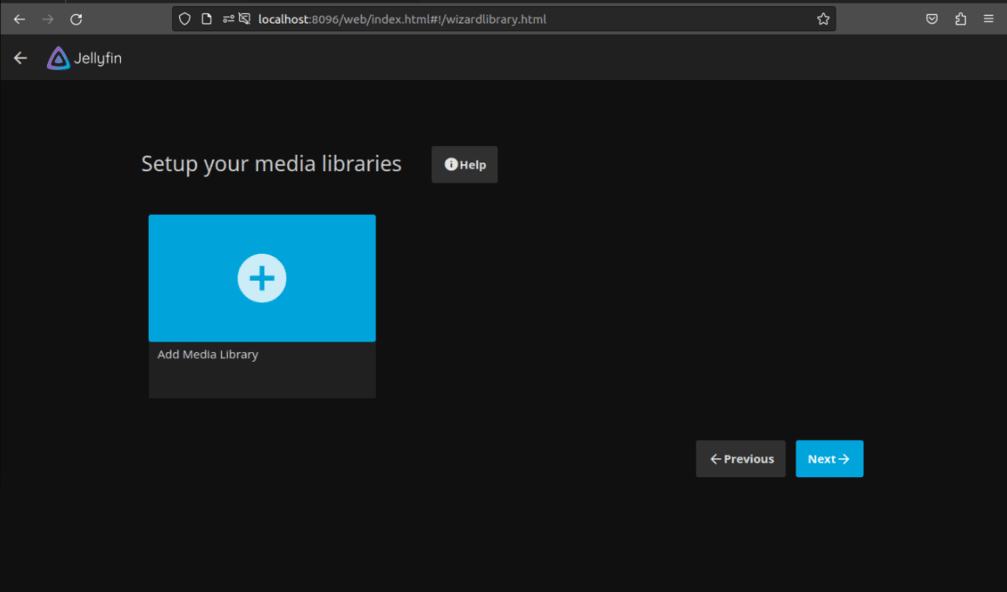
Task: Open the shield tracking protection icon
Action: coord(185,19)
